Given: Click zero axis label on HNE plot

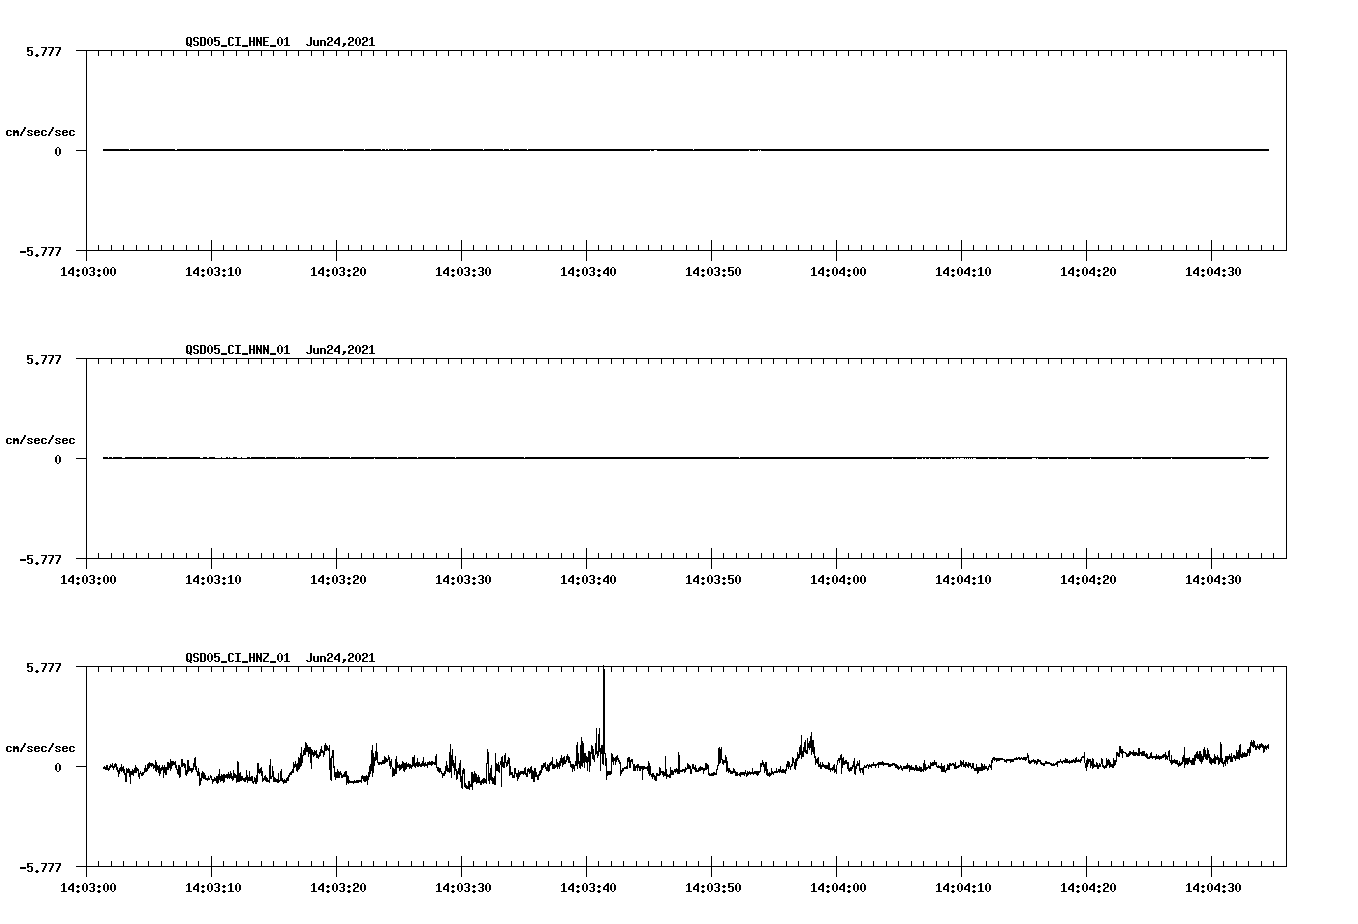Looking at the screenshot, I should point(58,151).
